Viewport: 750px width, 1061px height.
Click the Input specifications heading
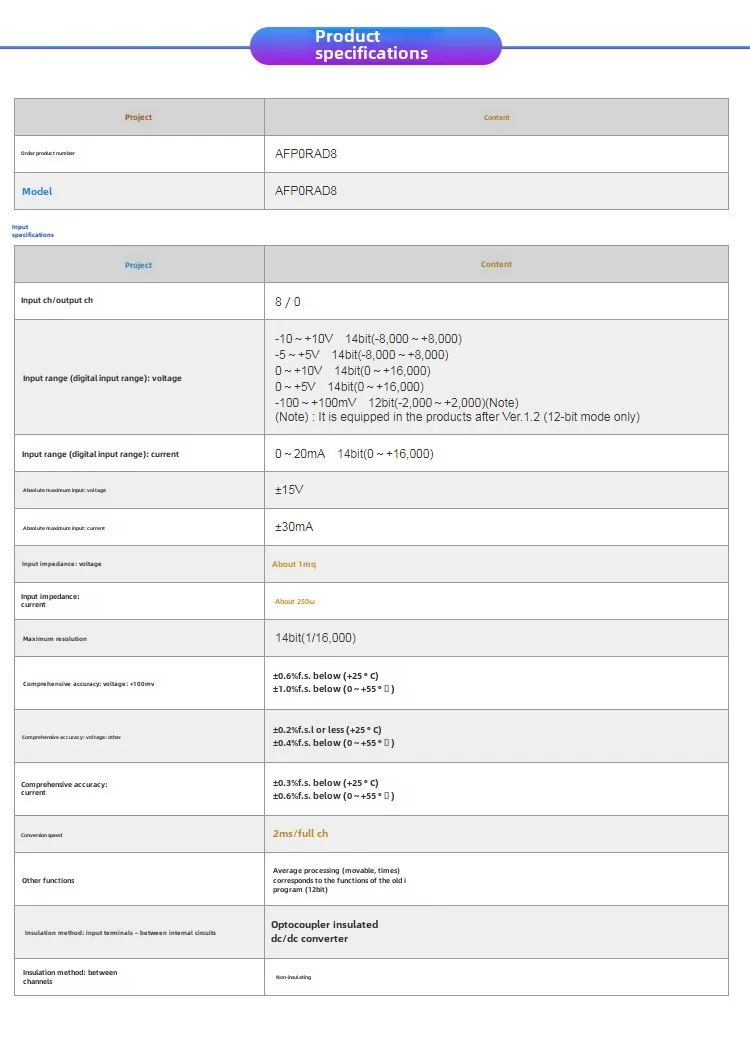32,231
